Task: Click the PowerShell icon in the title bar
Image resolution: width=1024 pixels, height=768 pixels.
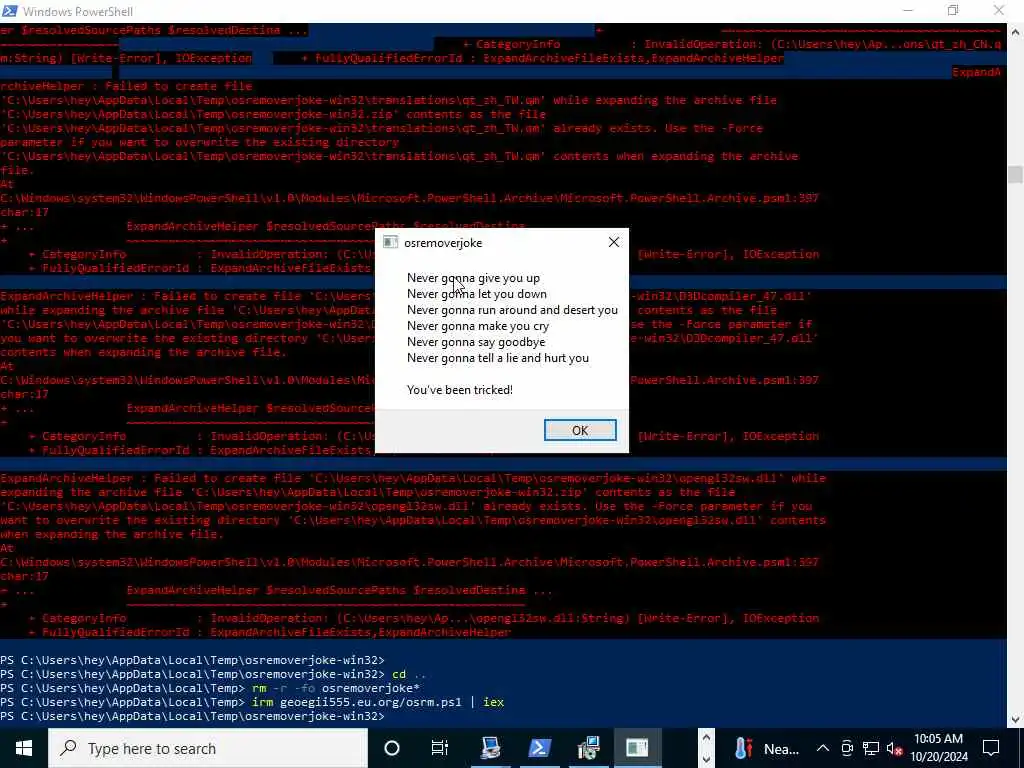Action: [10, 11]
